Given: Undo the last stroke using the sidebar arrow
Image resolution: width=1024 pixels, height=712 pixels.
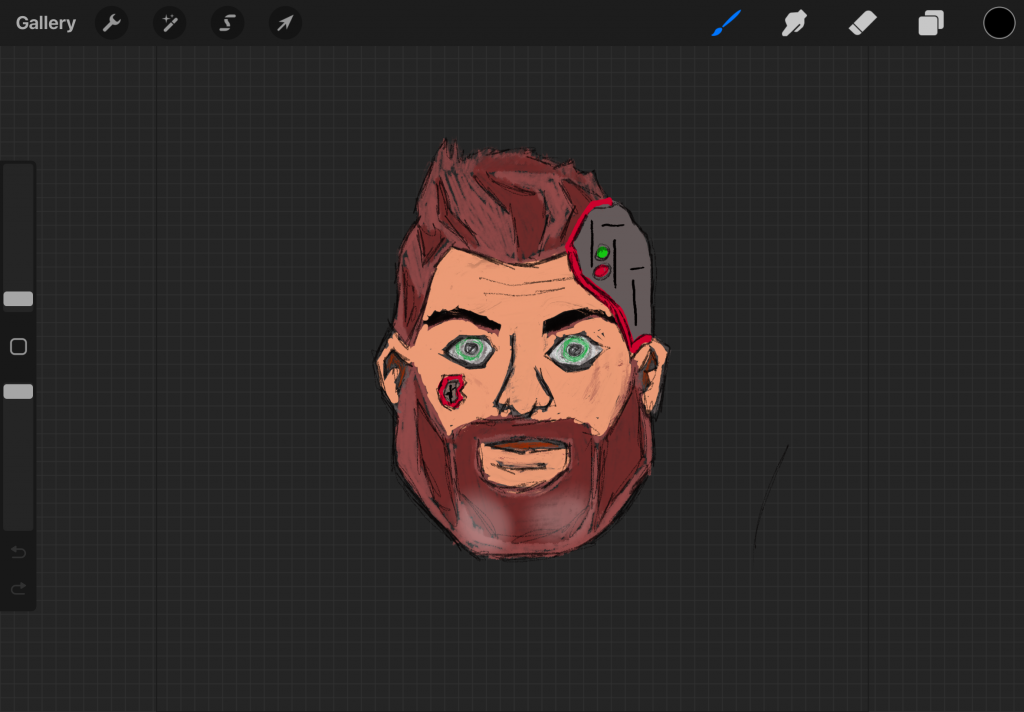Looking at the screenshot, I should (18, 553).
